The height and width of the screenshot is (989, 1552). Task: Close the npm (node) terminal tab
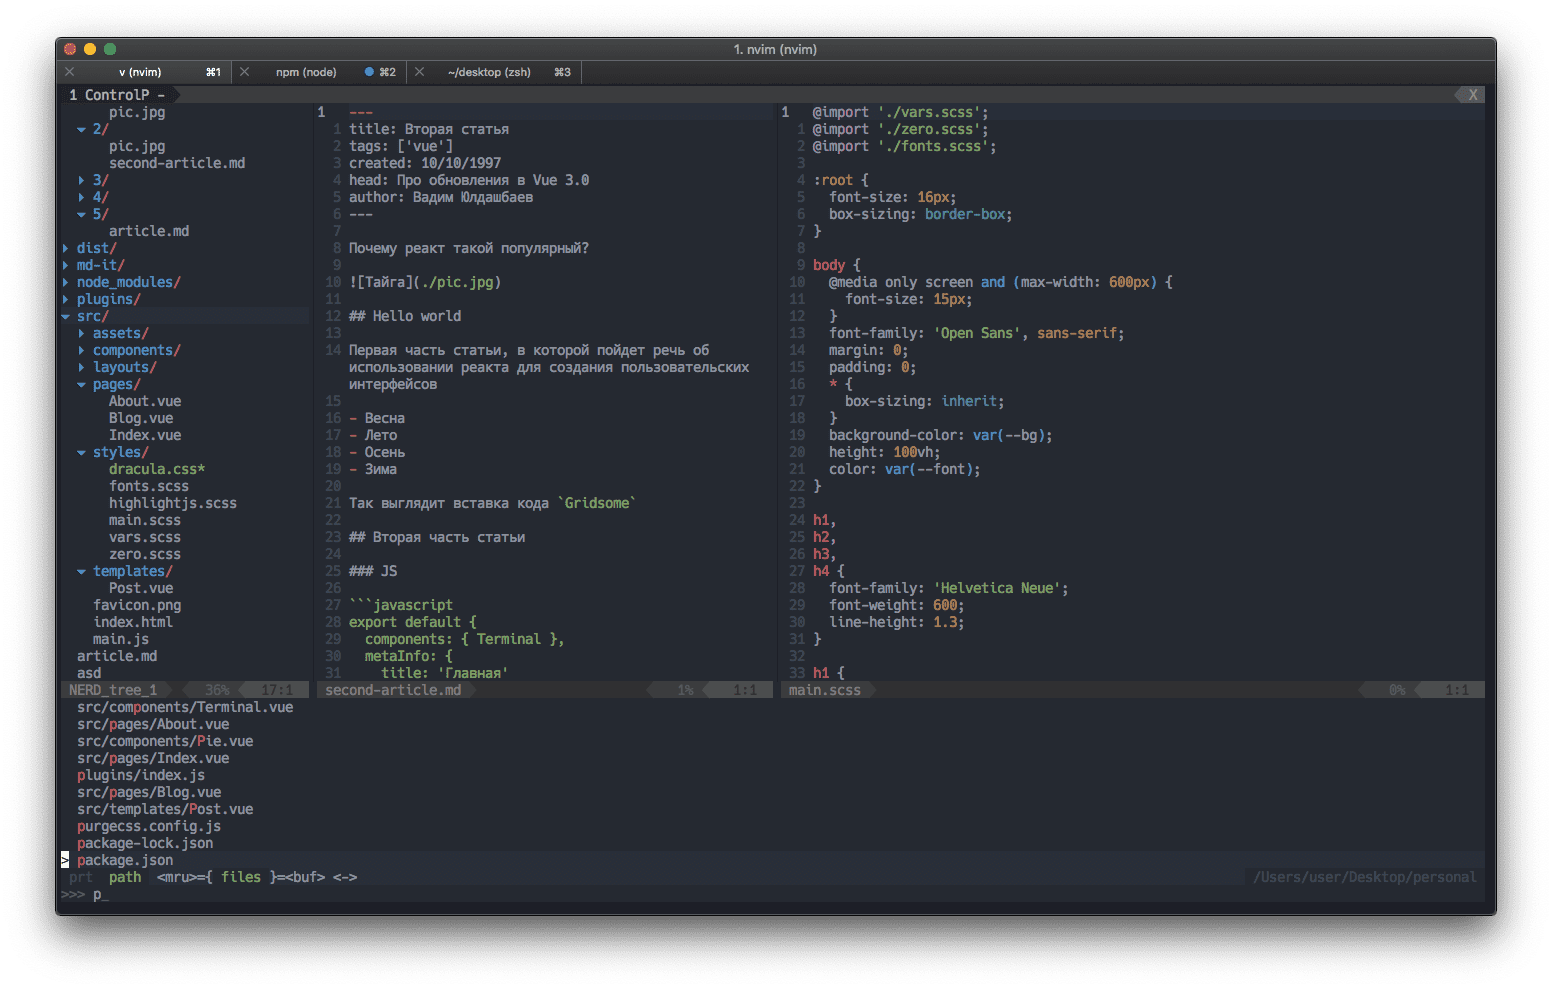[244, 72]
